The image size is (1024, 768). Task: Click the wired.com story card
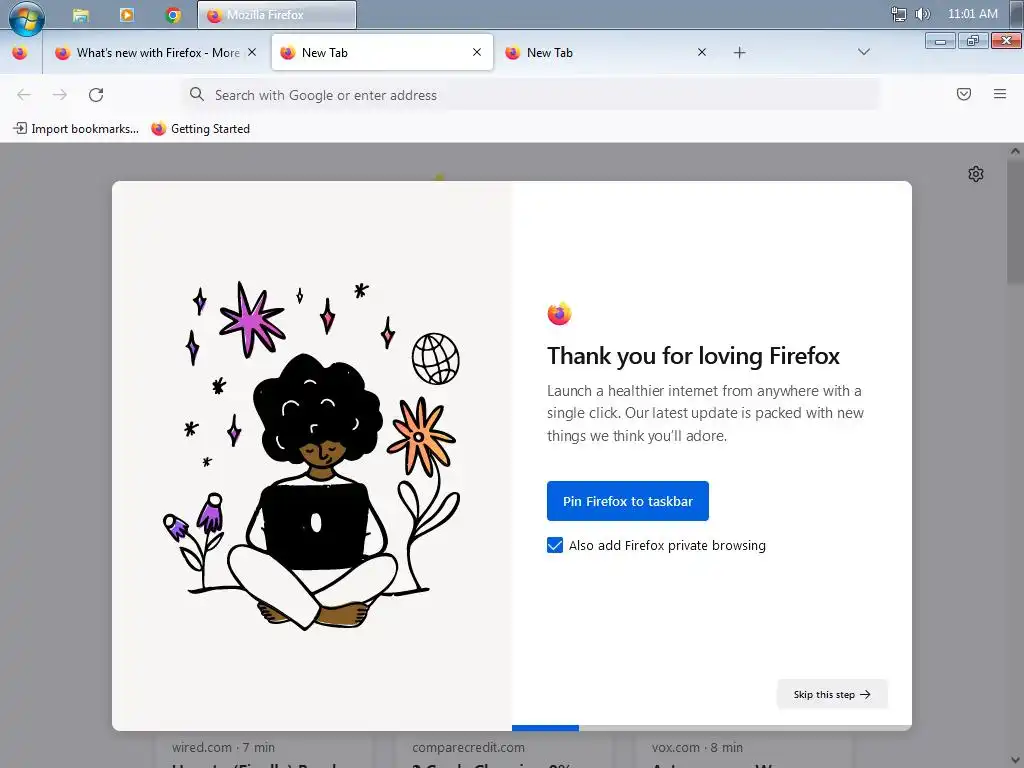(264, 750)
